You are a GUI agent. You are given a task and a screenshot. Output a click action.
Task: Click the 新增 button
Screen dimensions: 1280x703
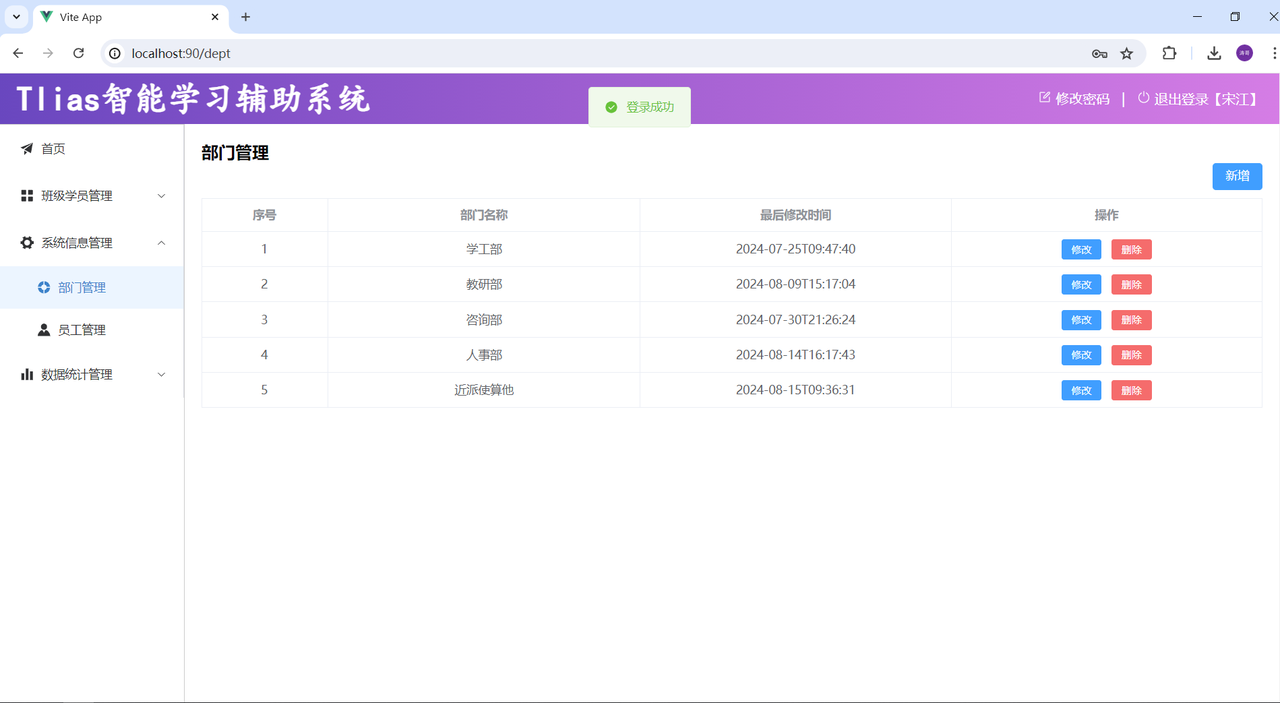pos(1236,175)
